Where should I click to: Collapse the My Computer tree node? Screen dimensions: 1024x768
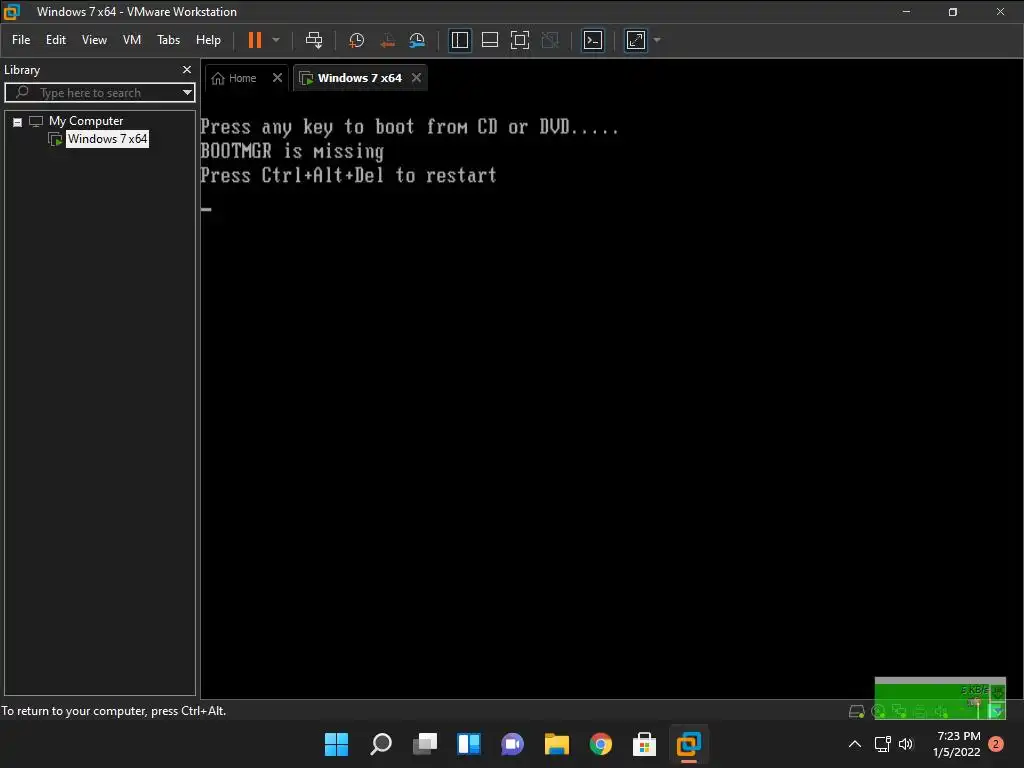tap(18, 121)
